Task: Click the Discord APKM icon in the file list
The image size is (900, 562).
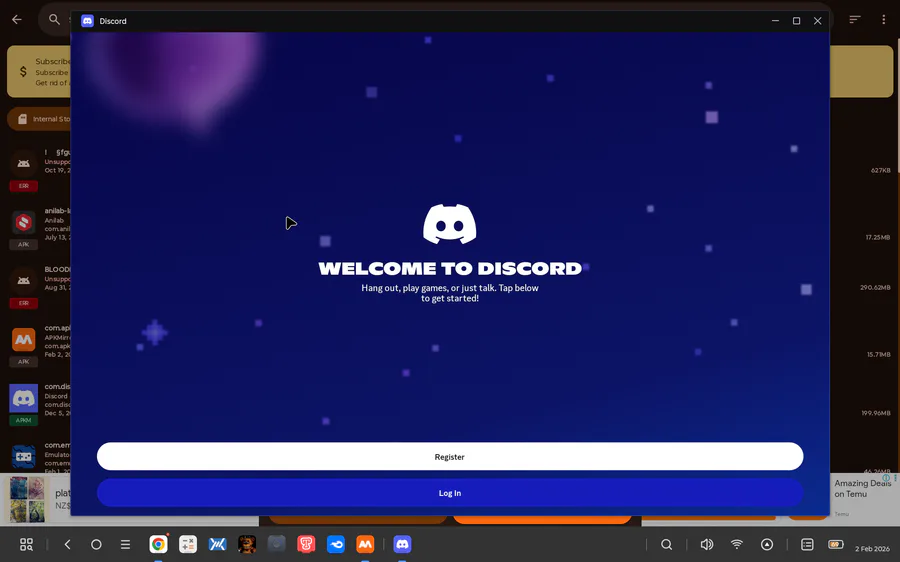Action: tap(24, 398)
